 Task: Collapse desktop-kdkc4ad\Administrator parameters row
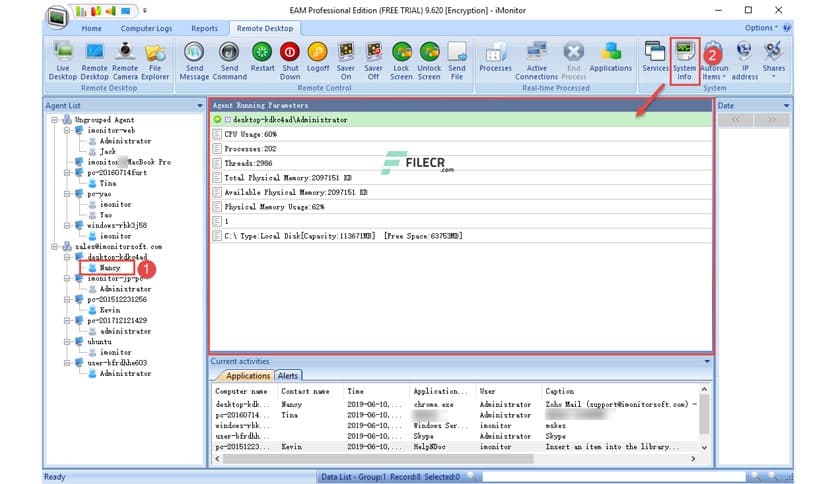[228, 120]
